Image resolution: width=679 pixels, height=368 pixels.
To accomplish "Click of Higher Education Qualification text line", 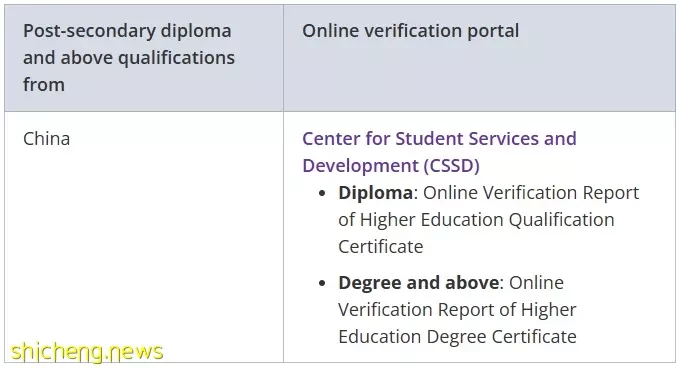I will (476, 220).
